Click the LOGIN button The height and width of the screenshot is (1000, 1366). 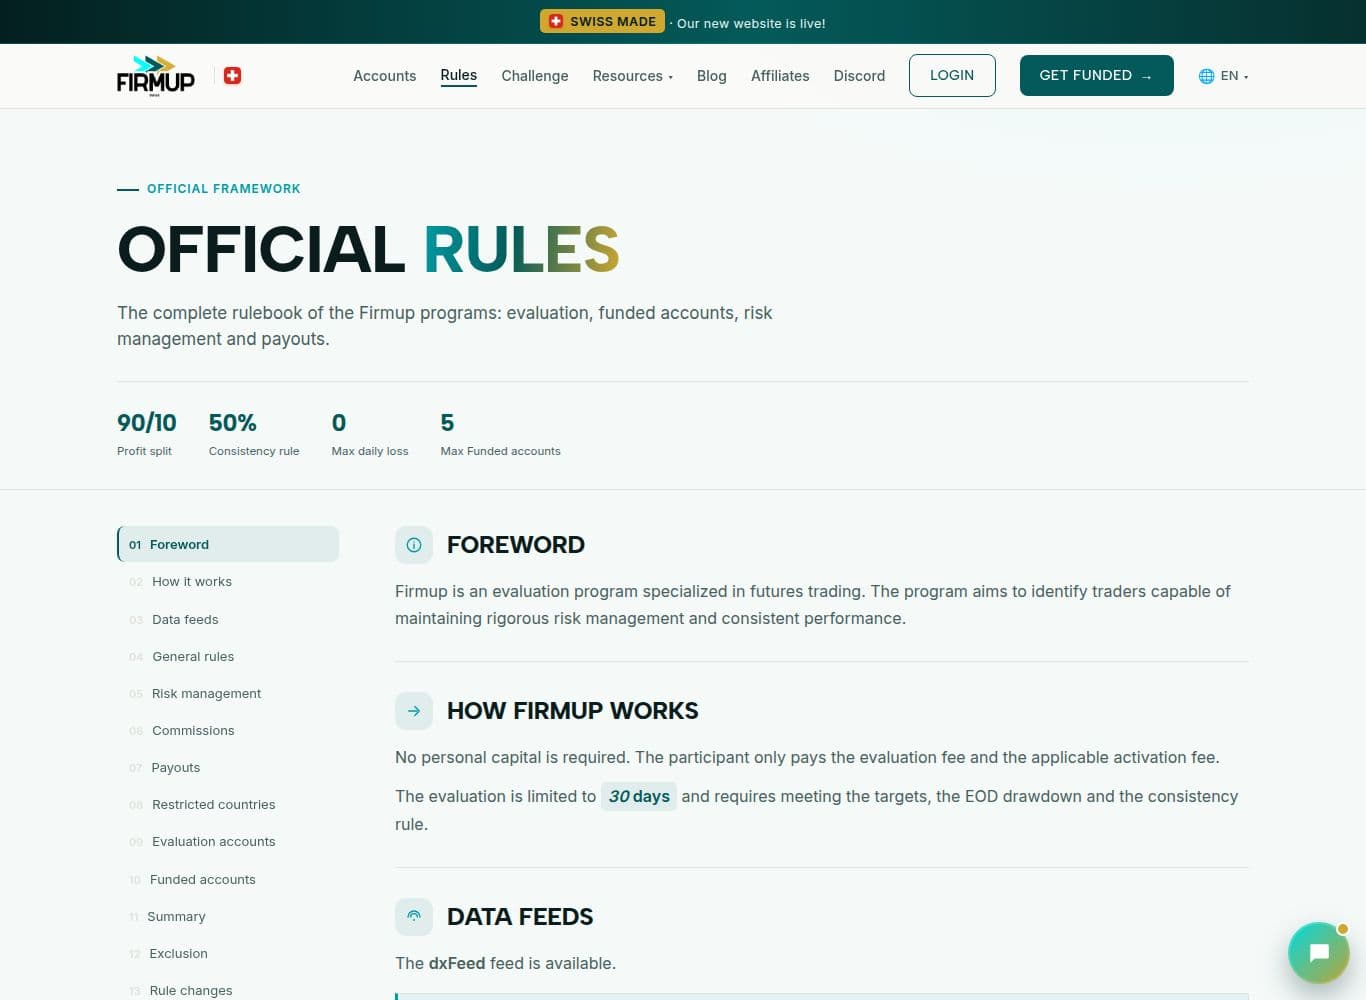952,76
